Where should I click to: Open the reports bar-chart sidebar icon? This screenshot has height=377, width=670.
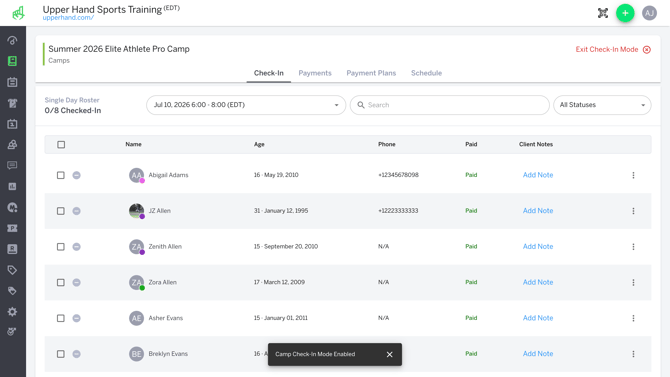(x=12, y=186)
